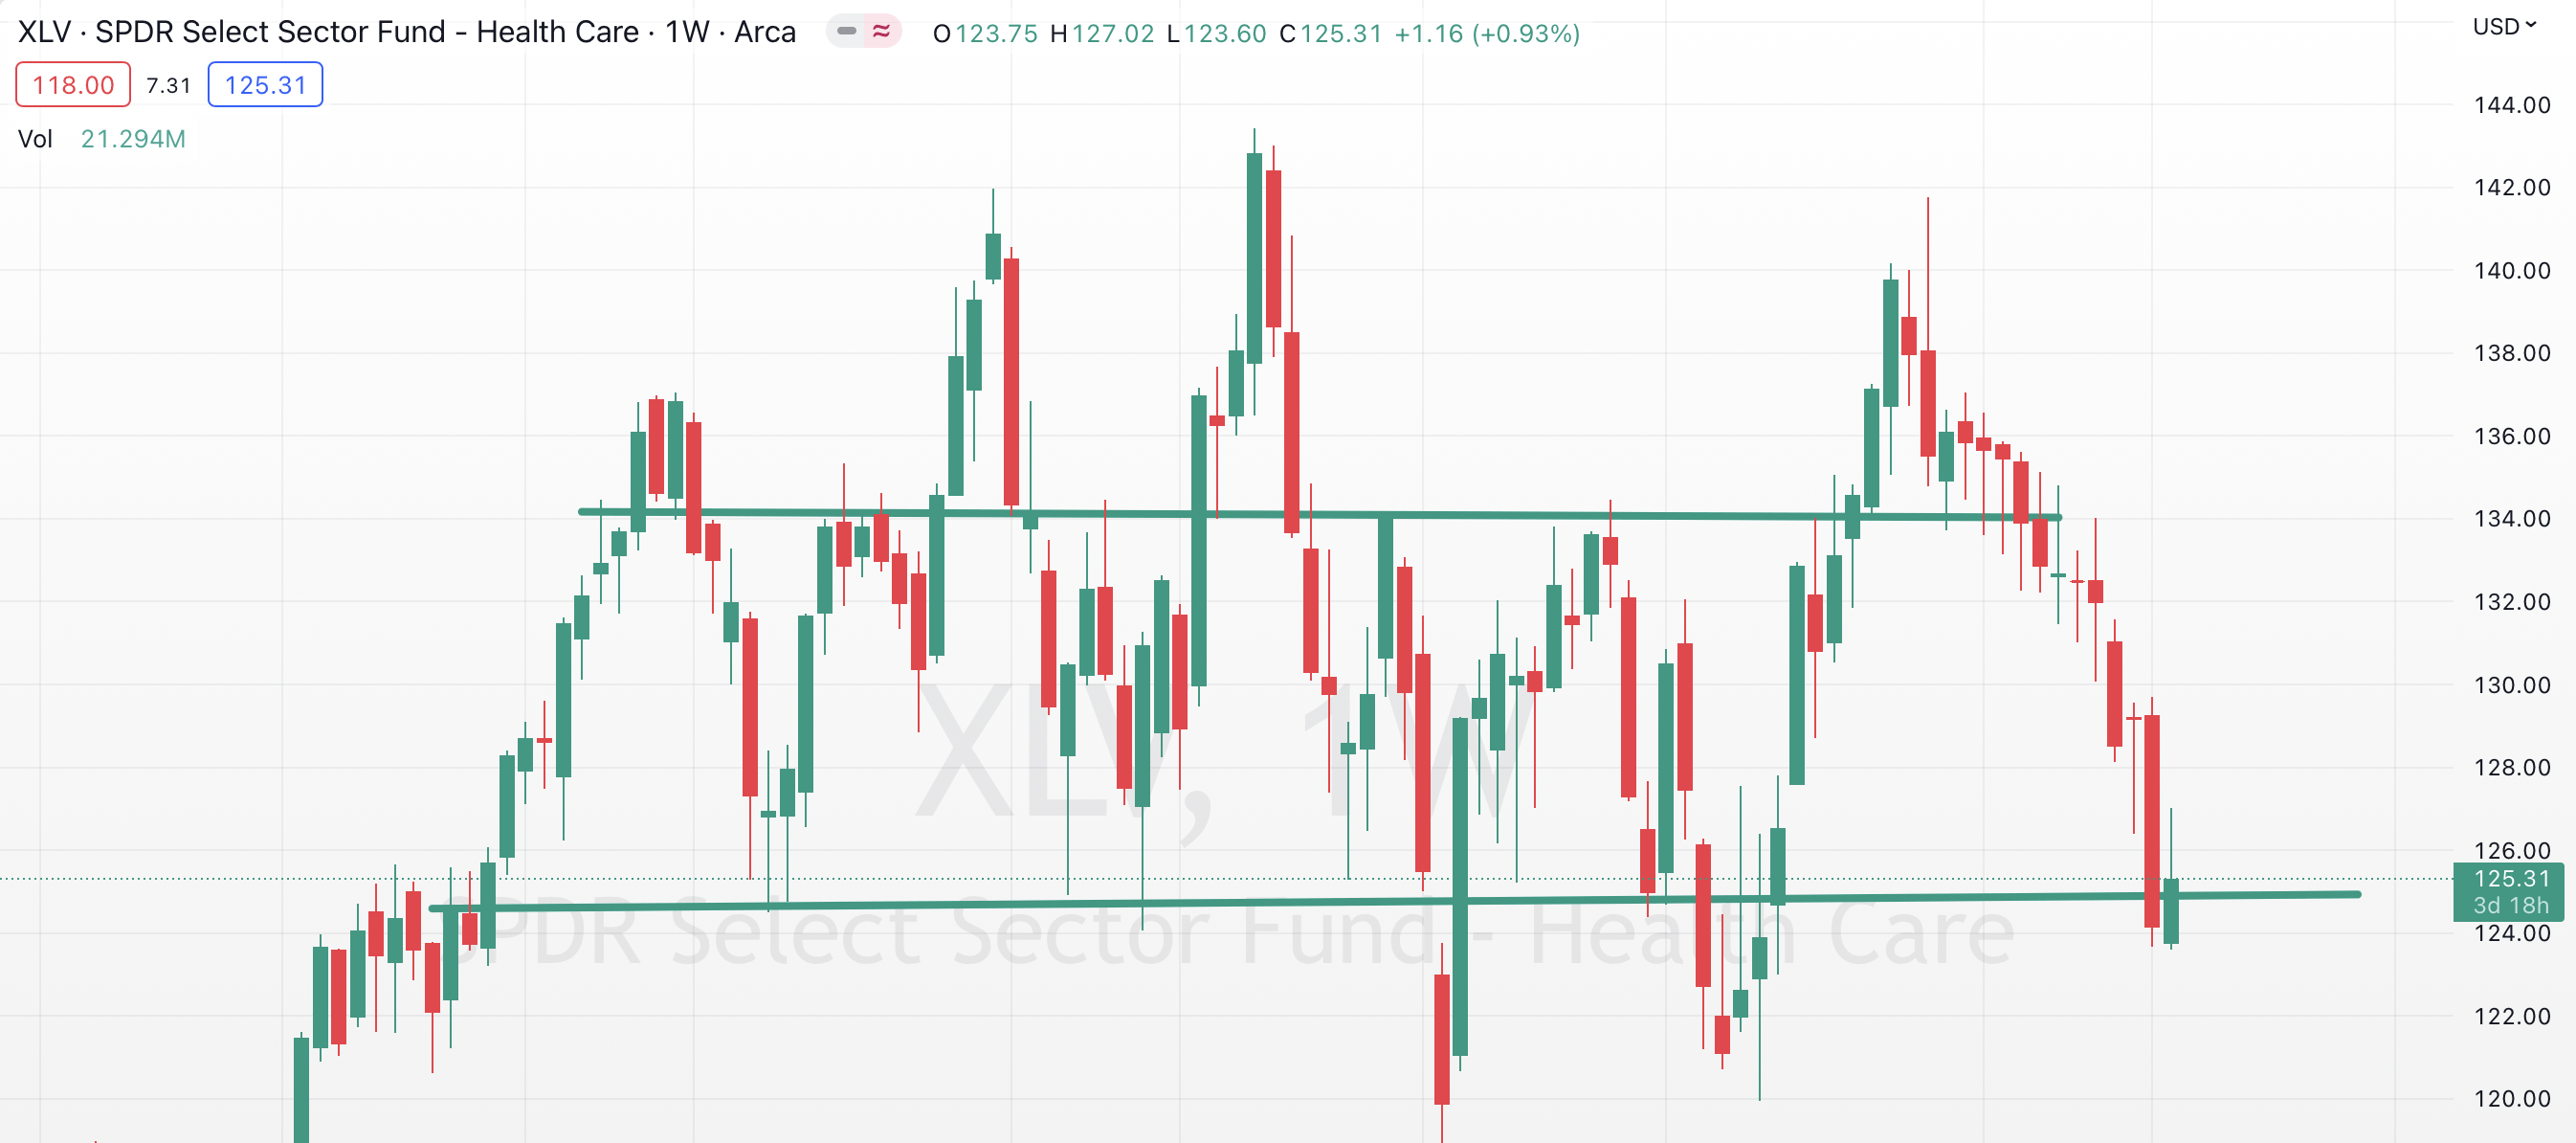Click the +1.16 (+0.93%) change value
The image size is (2576, 1143).
coord(1487,34)
